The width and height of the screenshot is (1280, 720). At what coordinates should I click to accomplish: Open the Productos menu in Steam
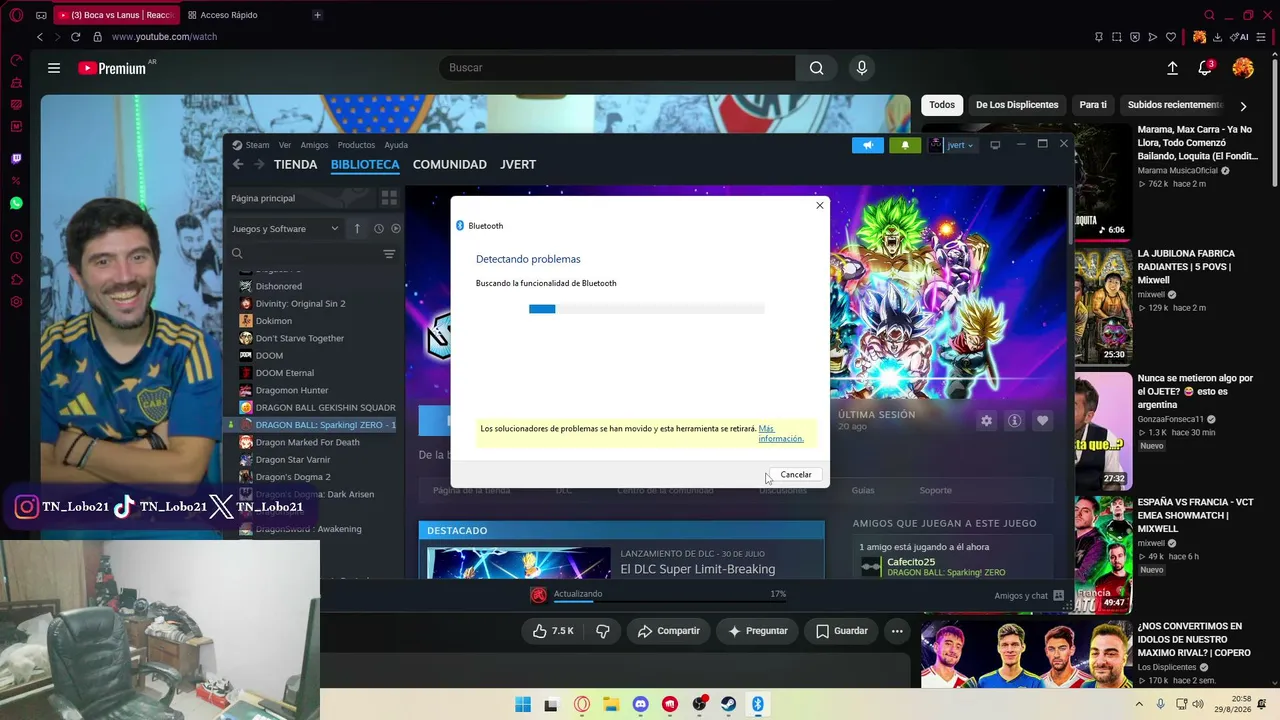356,145
